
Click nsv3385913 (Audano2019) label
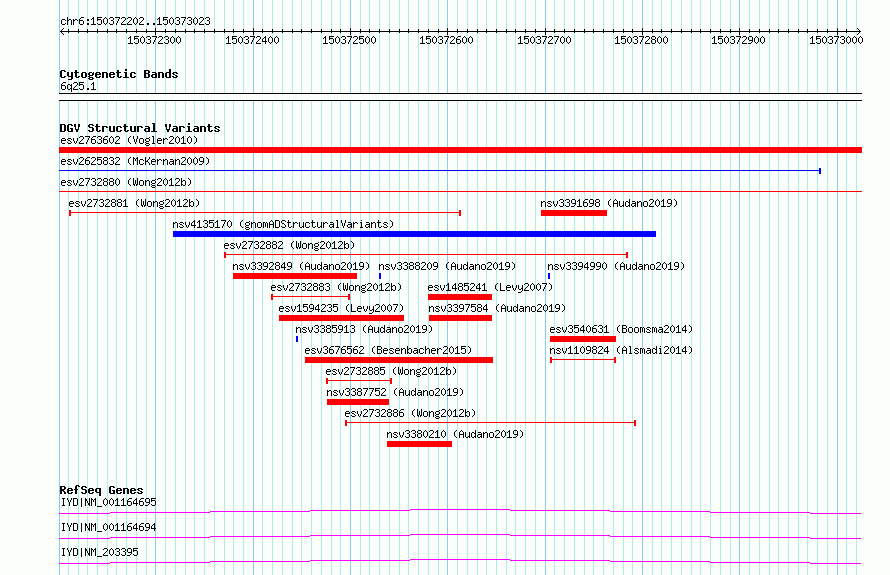click(364, 329)
